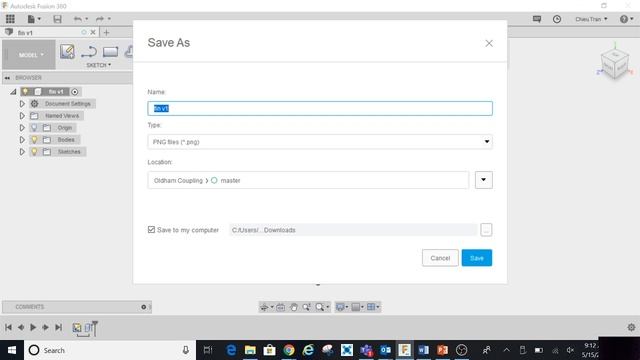Screen dimensions: 640x360
Task: Click the first sketch feature in timeline
Action: tap(77, 327)
